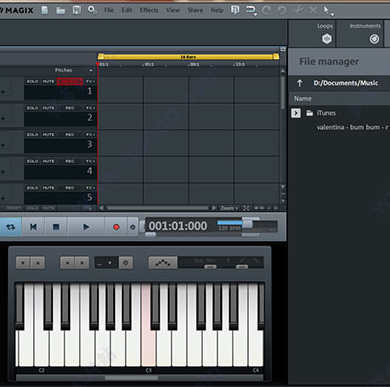Click the RESET button below track list
Image resolution: width=390 pixels, height=387 pixels.
pos(14,208)
